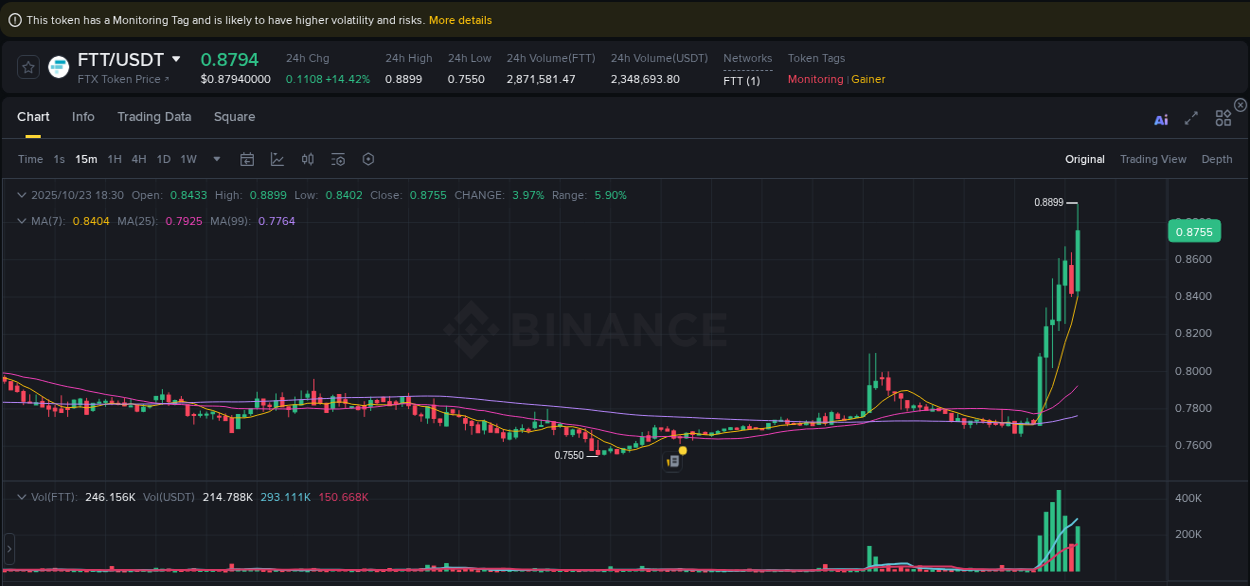
Task: Click the candle settings icon with list
Action: pos(338,159)
